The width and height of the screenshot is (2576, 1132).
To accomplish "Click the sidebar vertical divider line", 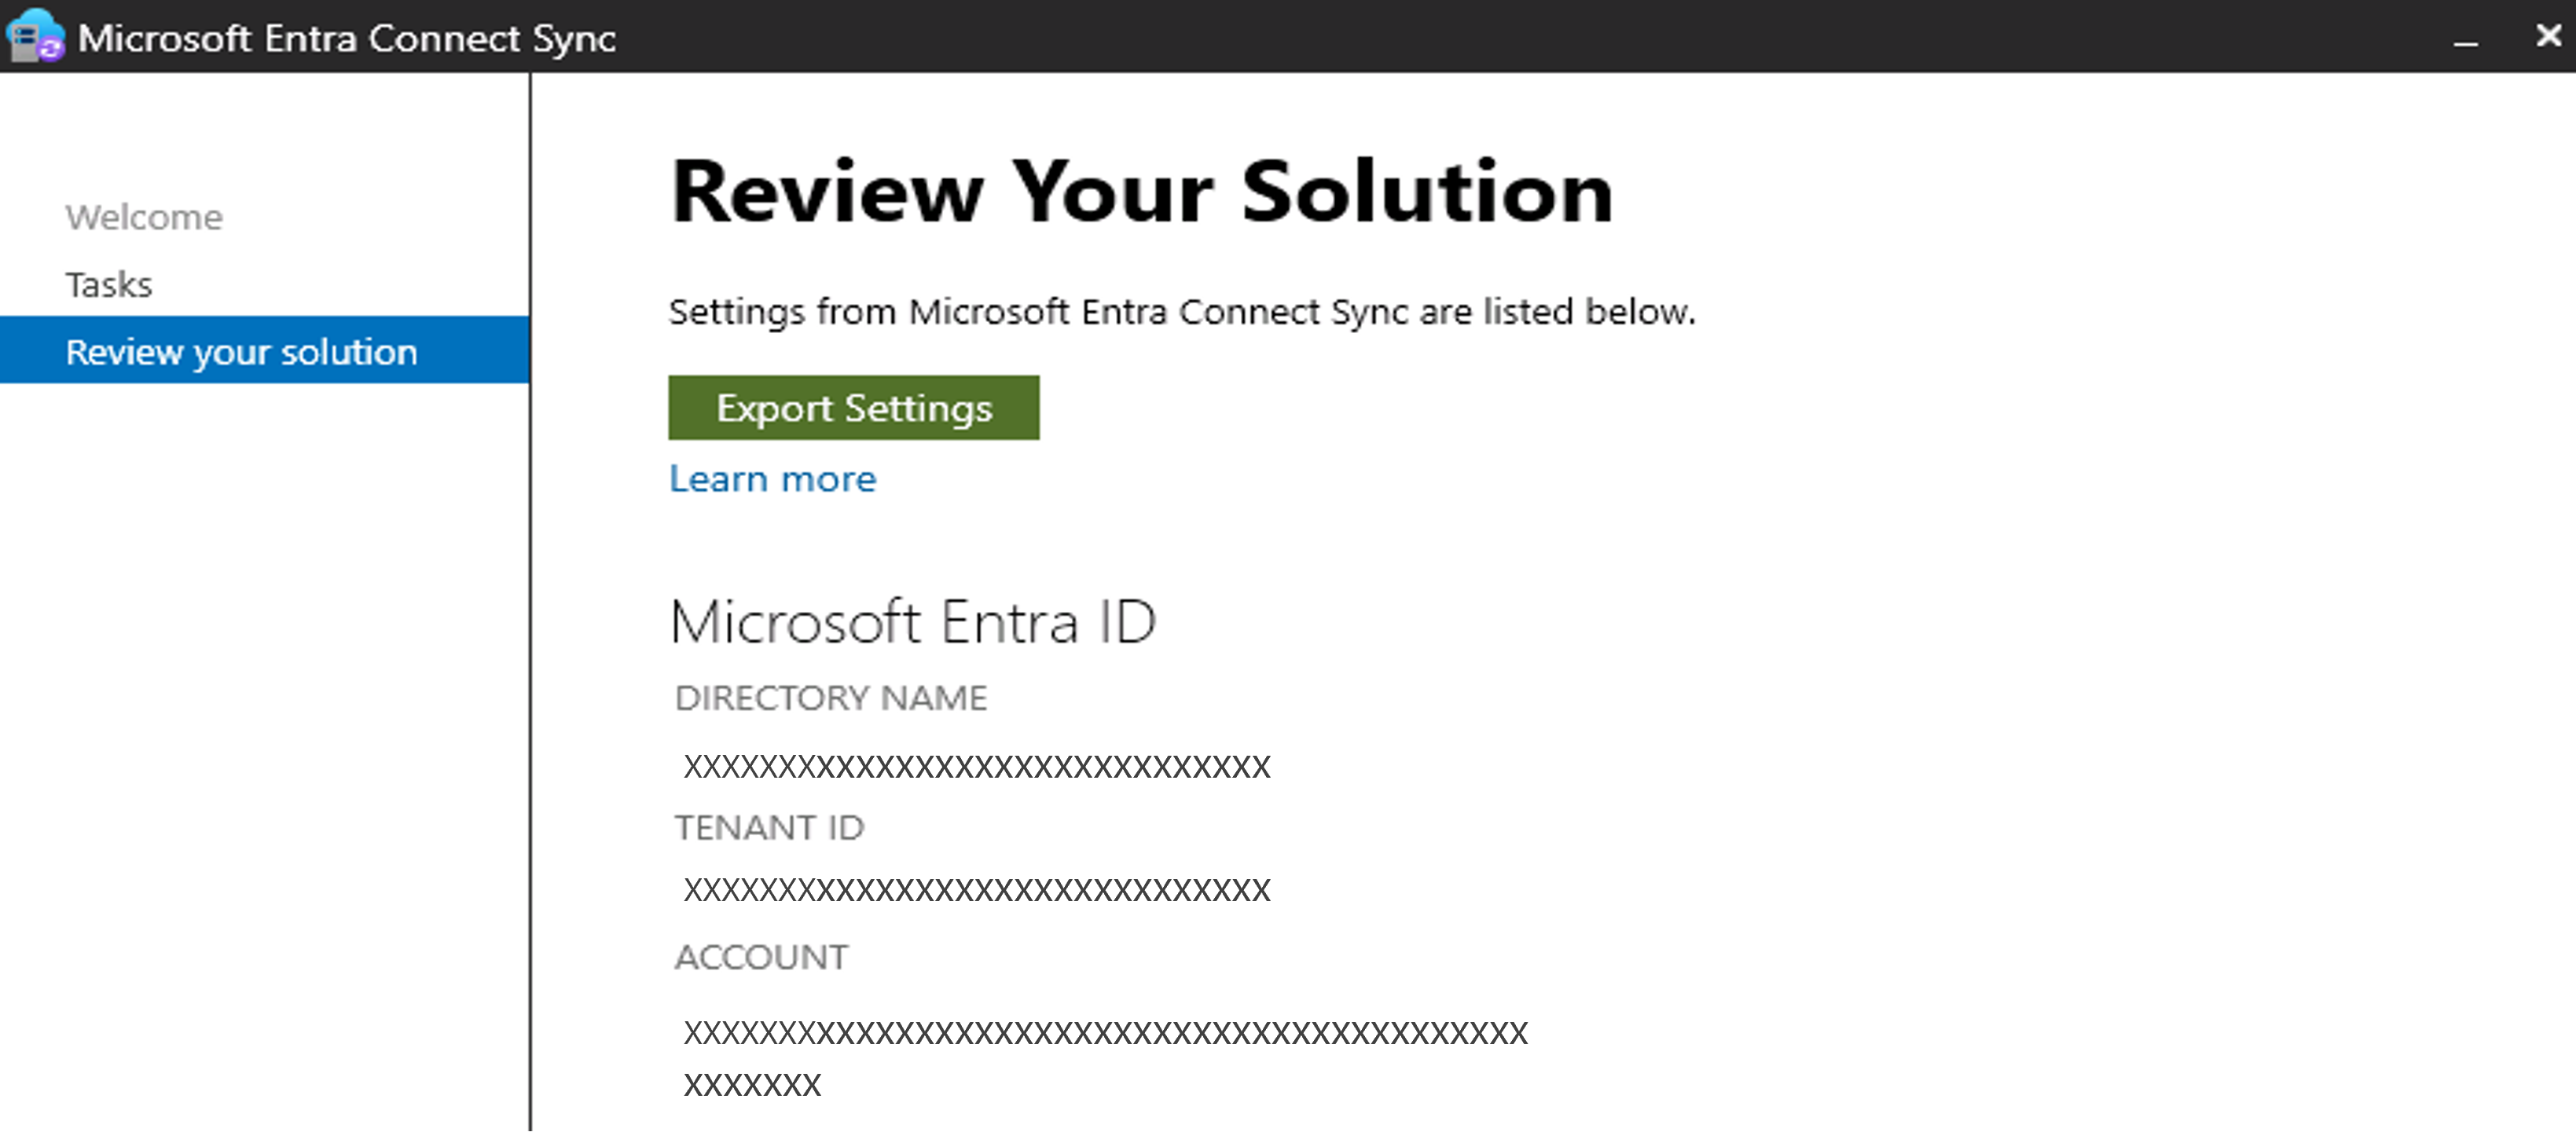I will (530, 700).
